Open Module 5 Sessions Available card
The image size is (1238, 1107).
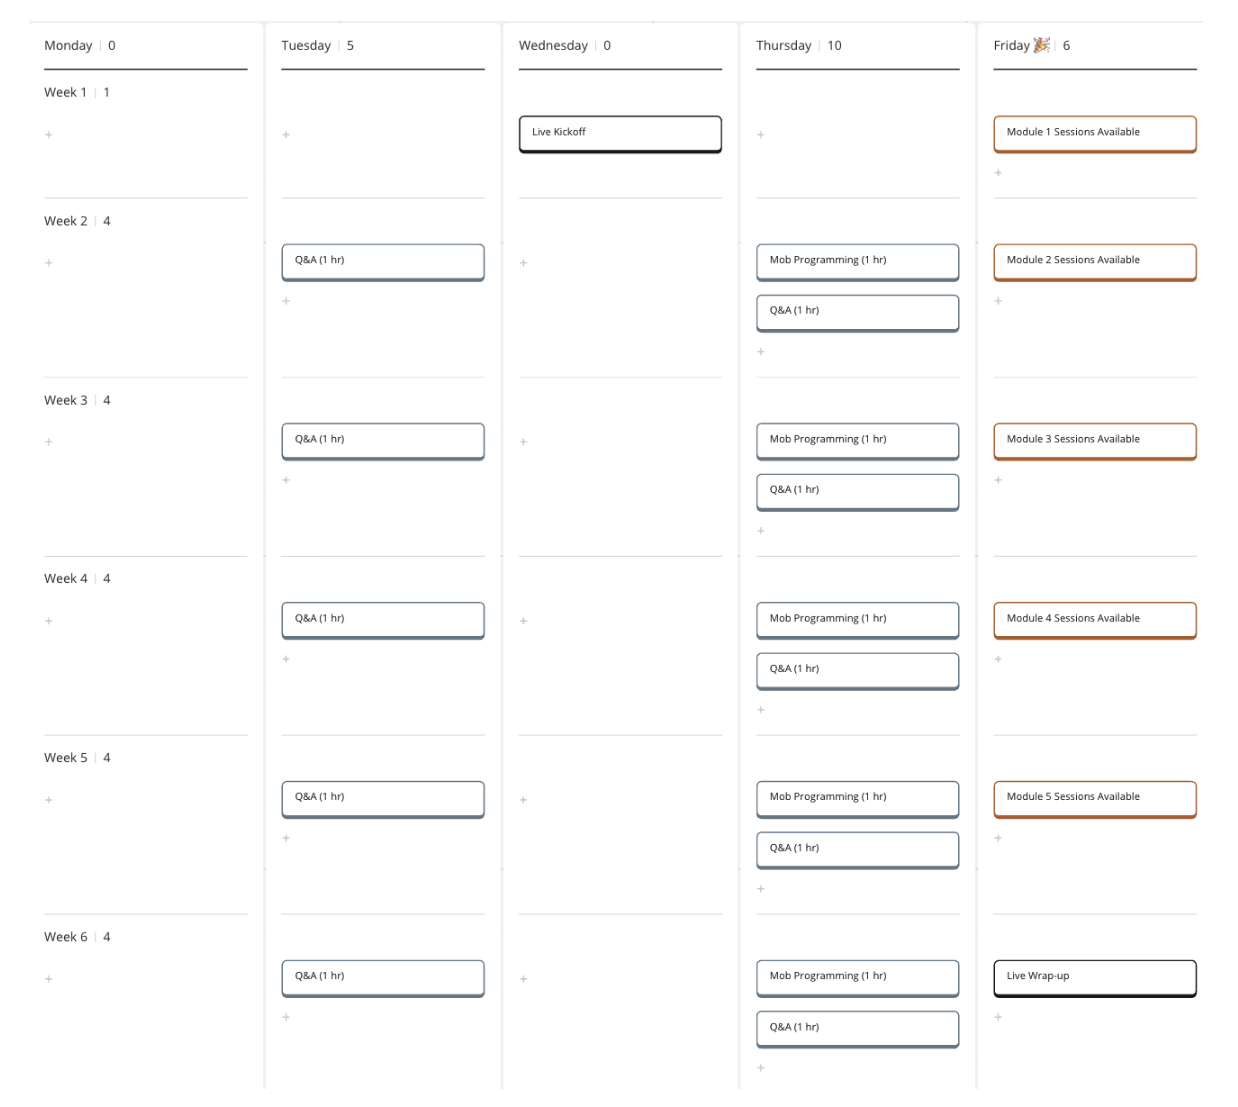point(1095,799)
